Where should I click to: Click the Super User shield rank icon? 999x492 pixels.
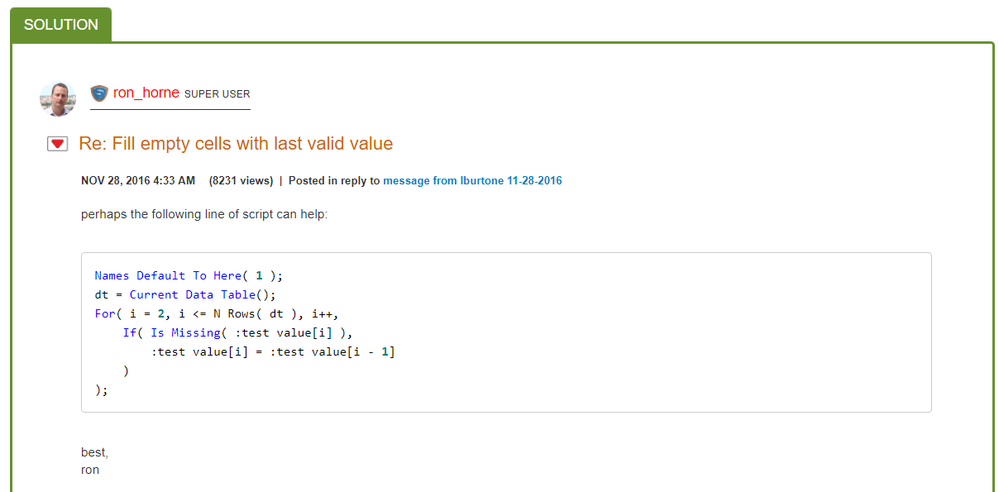coord(99,93)
